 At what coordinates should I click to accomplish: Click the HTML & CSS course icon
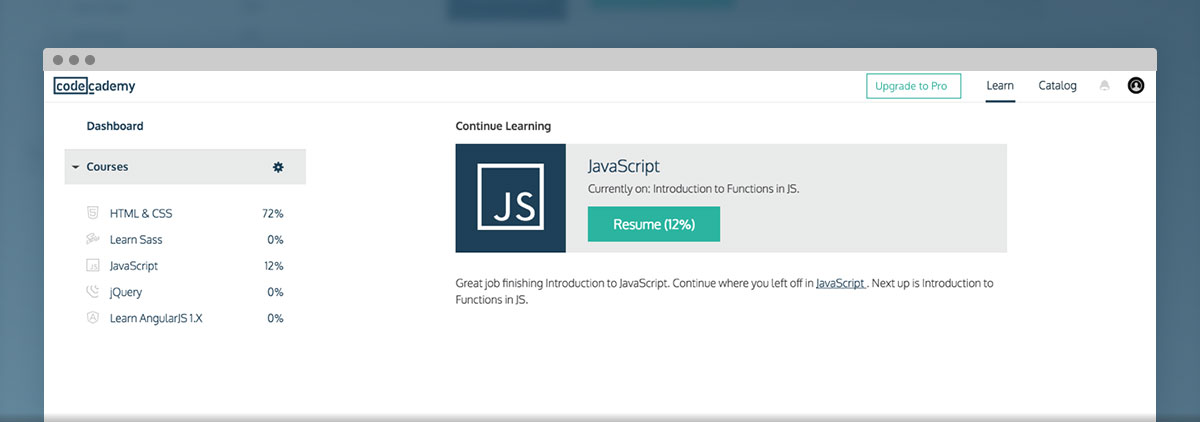click(92, 213)
